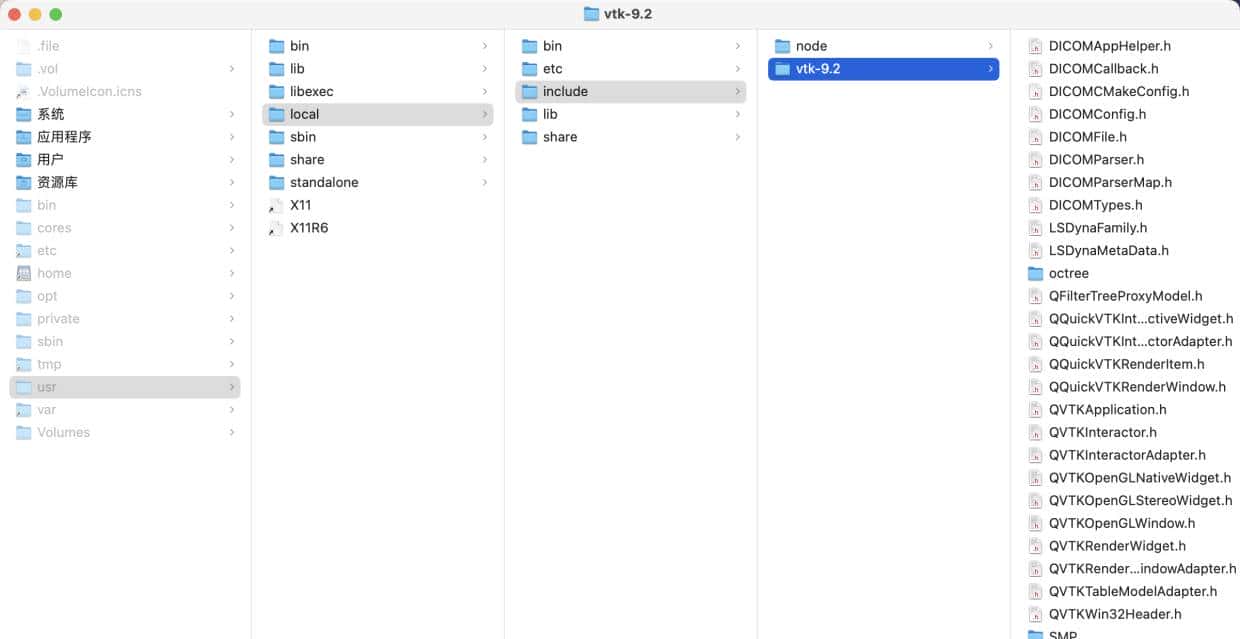Image resolution: width=1240 pixels, height=639 pixels.
Task: Open the LSDynaFamily.h header
Action: pos(1101,228)
